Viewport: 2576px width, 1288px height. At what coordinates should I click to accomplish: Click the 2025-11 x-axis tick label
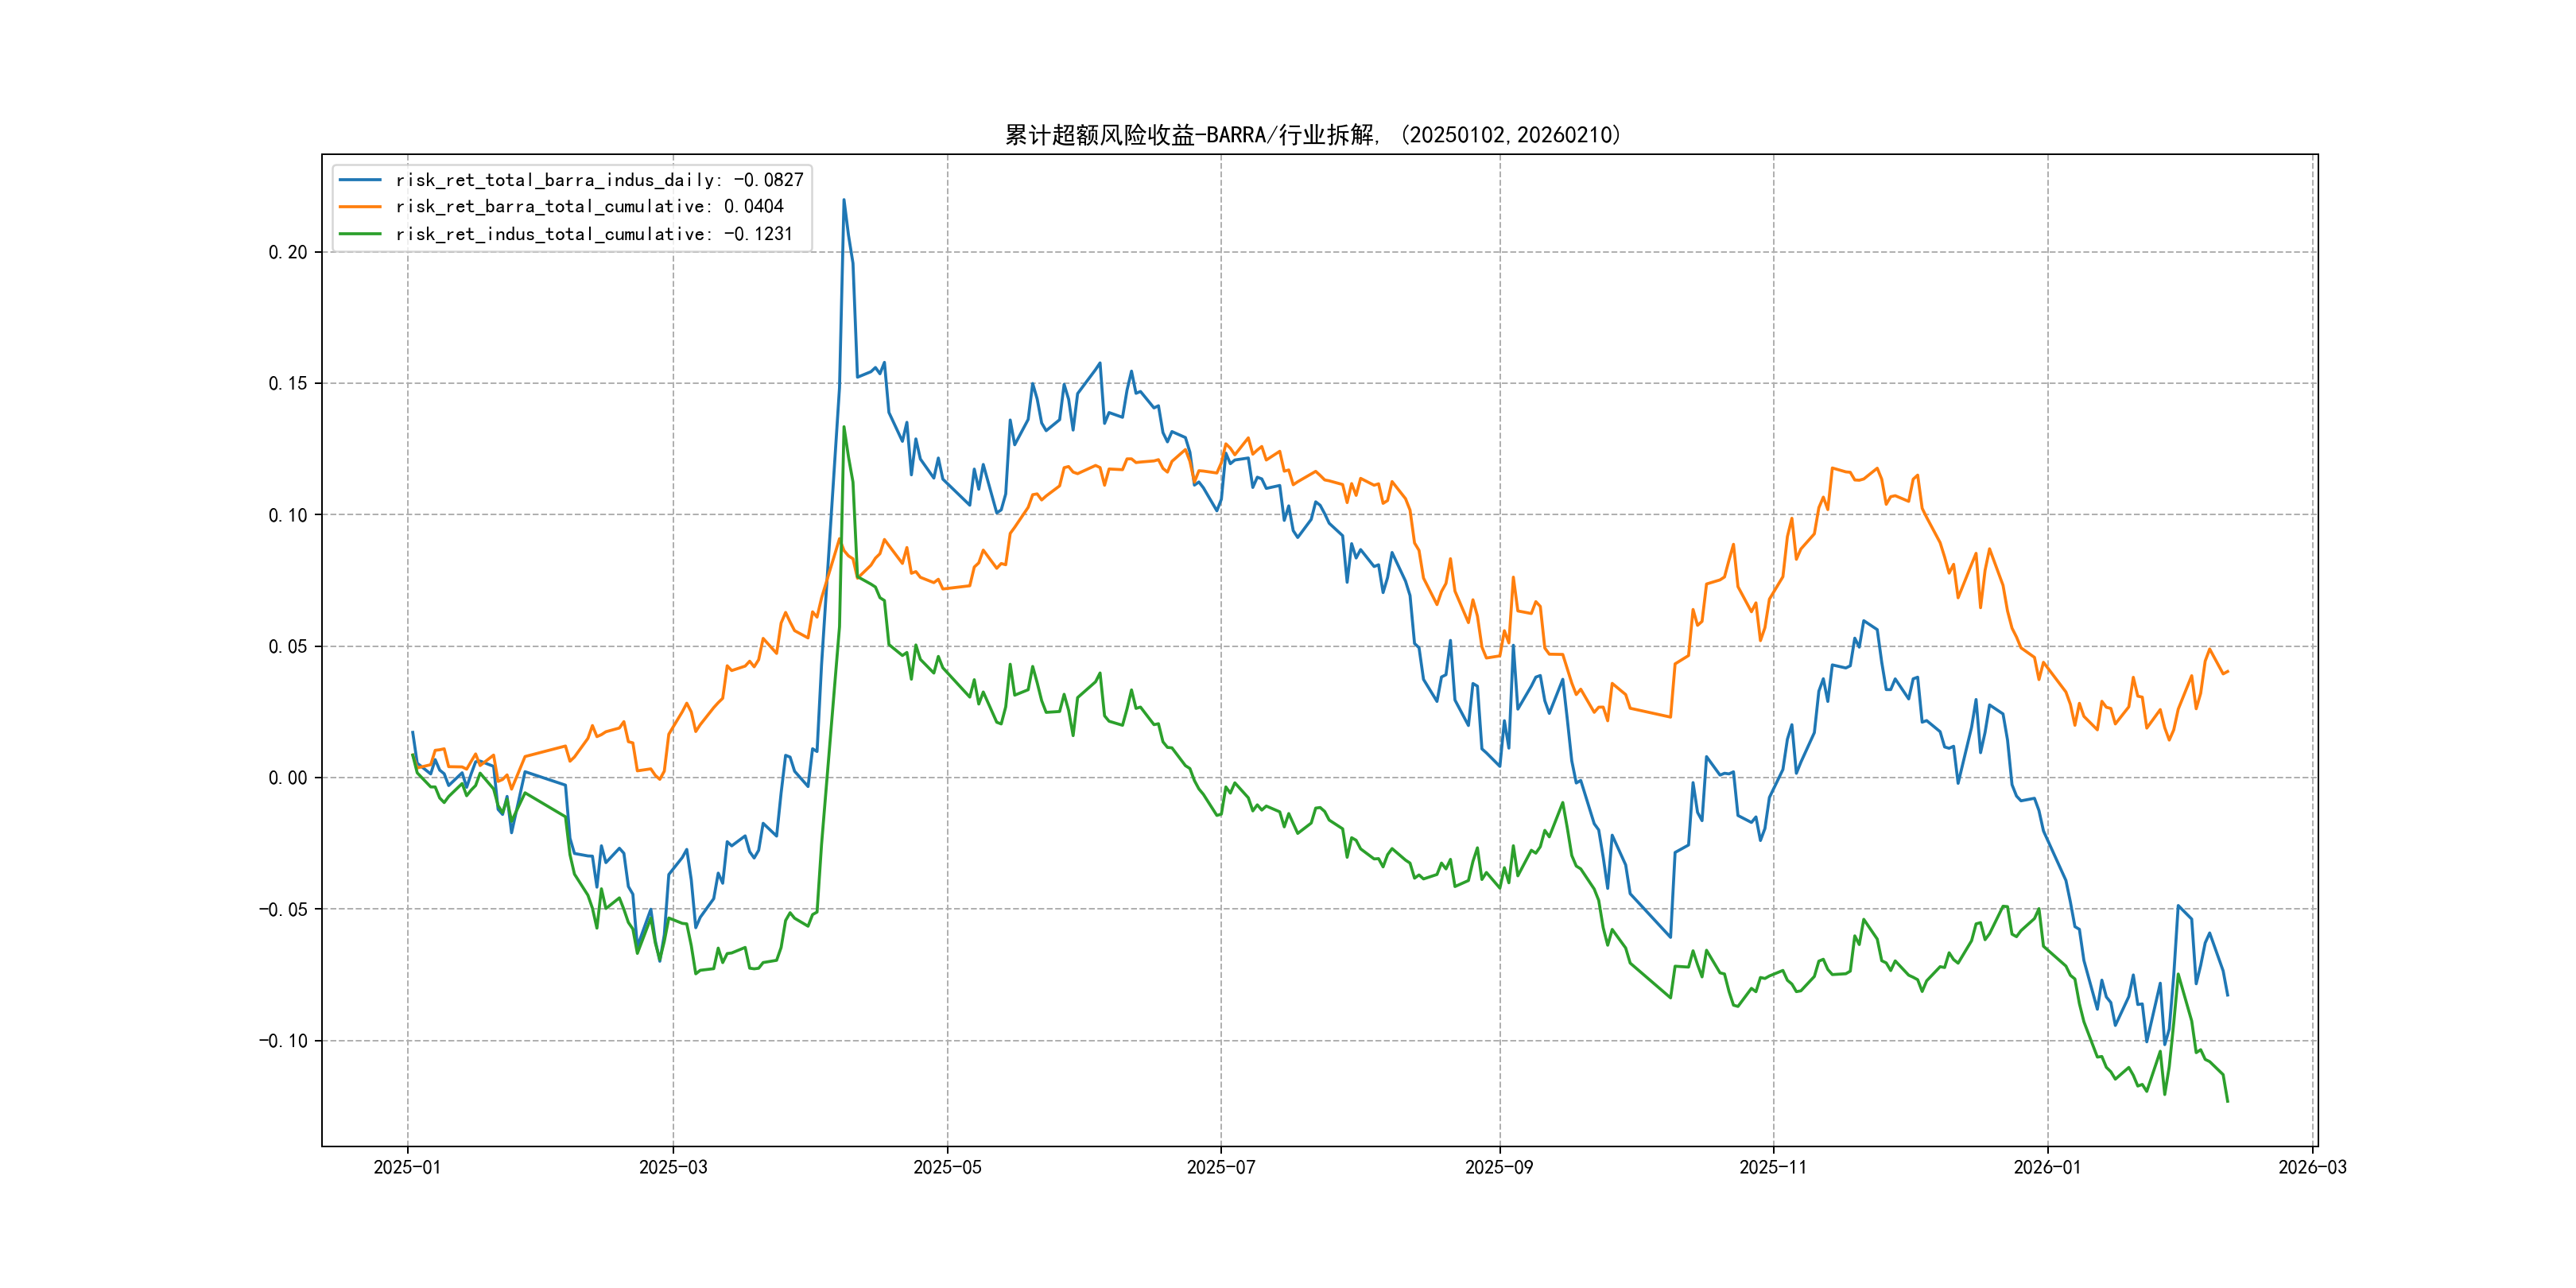(1773, 1167)
